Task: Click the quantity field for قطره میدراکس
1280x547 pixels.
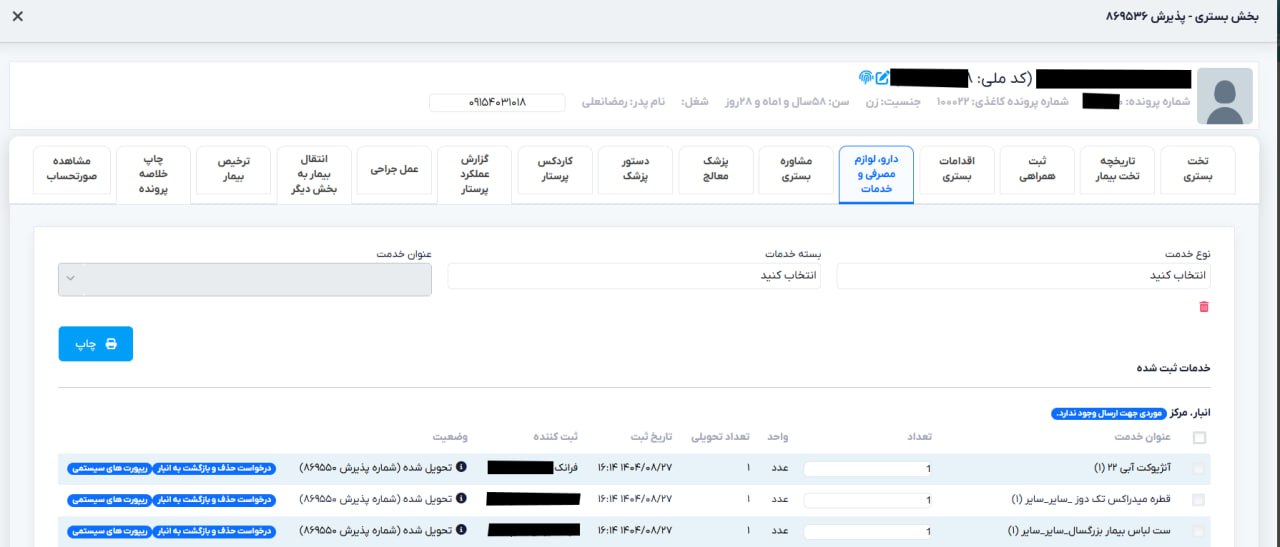Action: pyautogui.click(x=868, y=499)
